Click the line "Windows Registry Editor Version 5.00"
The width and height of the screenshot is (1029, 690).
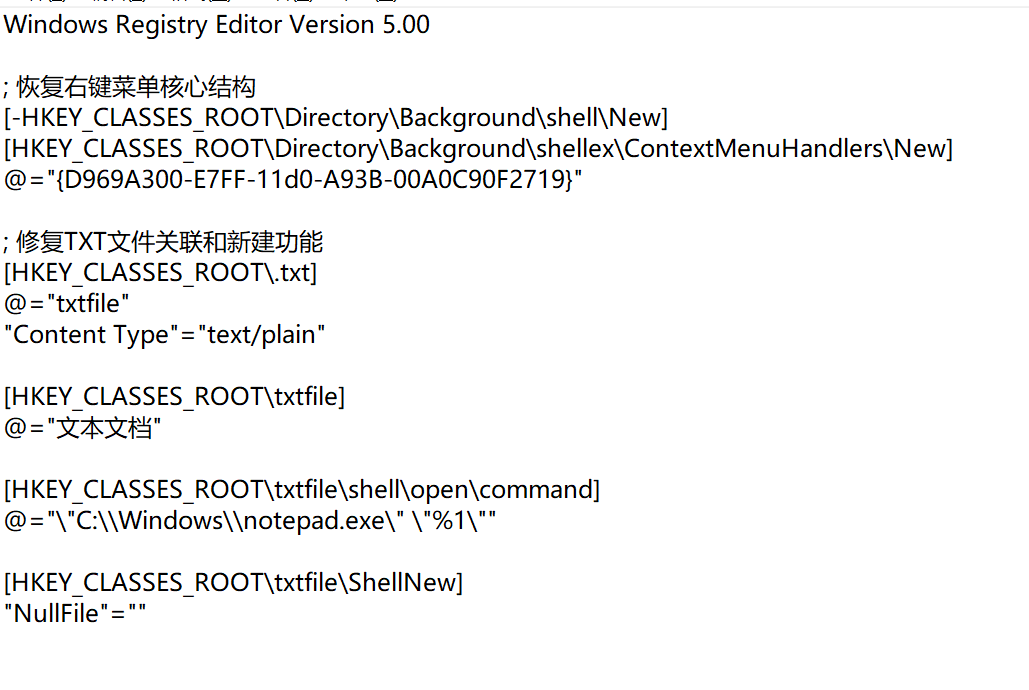(x=217, y=25)
